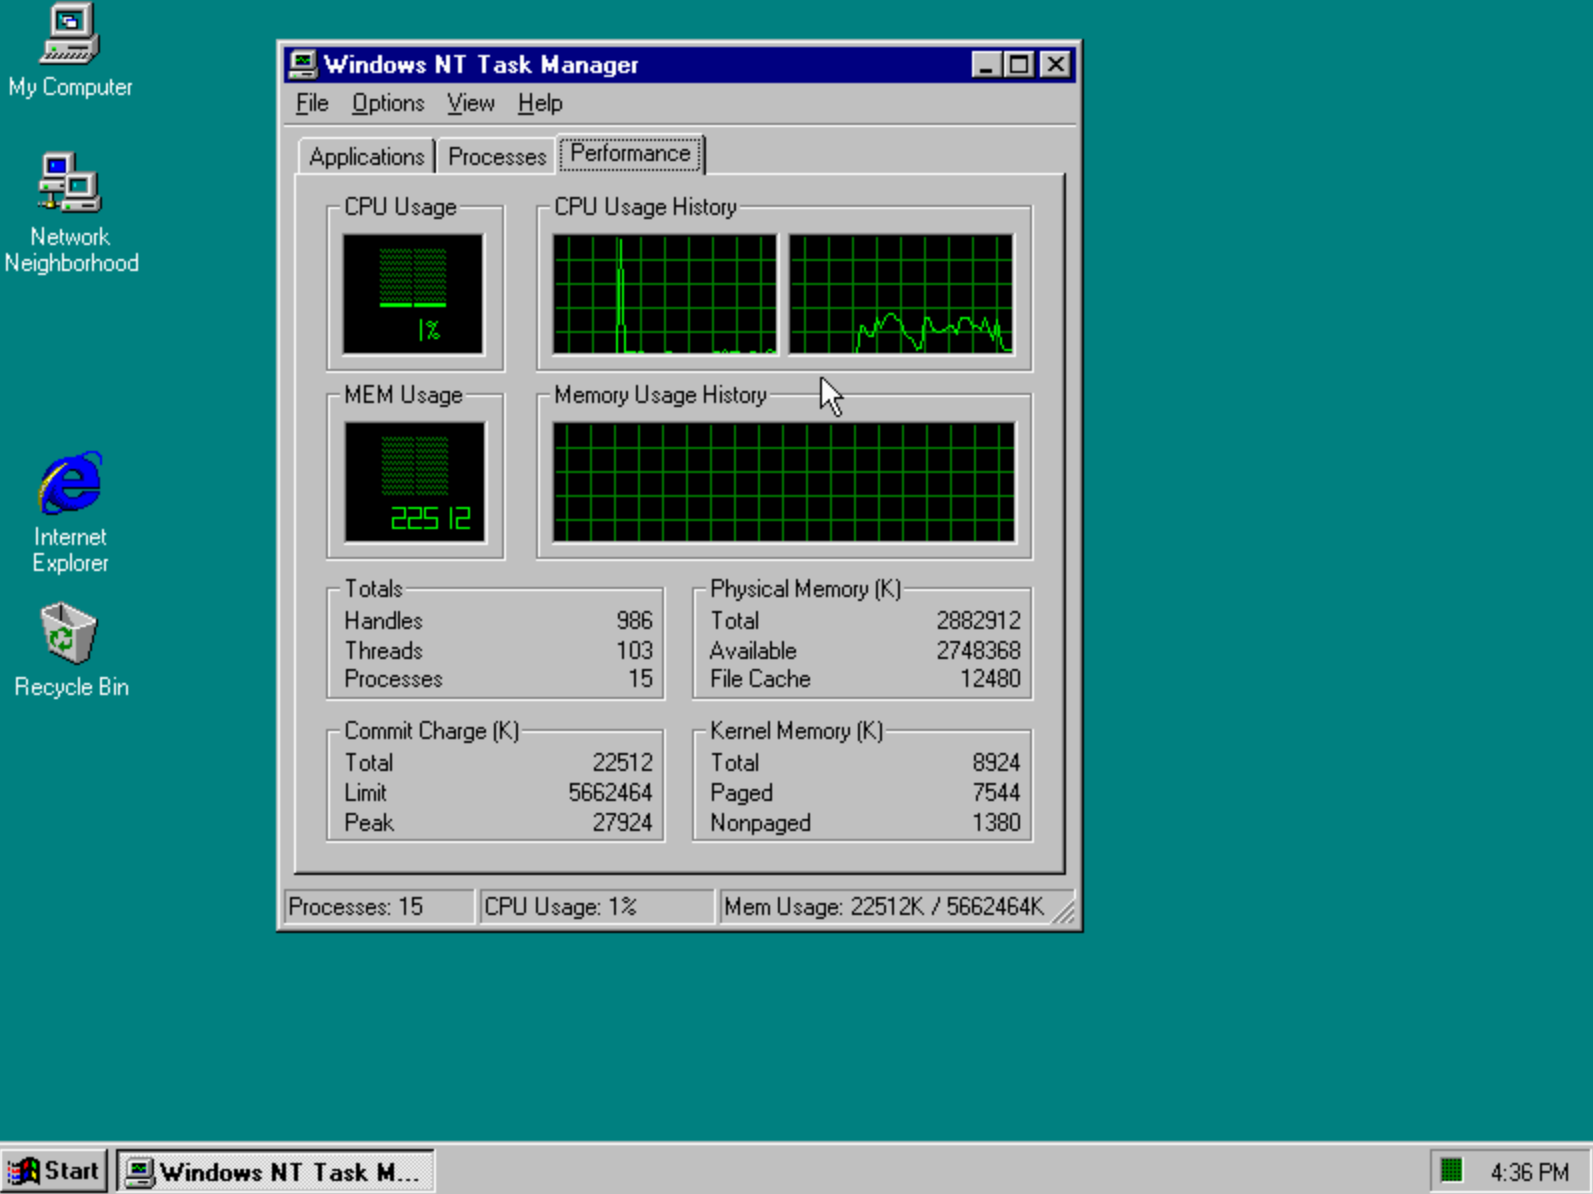Click the Internet Explorer desktop icon
Screen dimensions: 1593x1194
click(69, 484)
